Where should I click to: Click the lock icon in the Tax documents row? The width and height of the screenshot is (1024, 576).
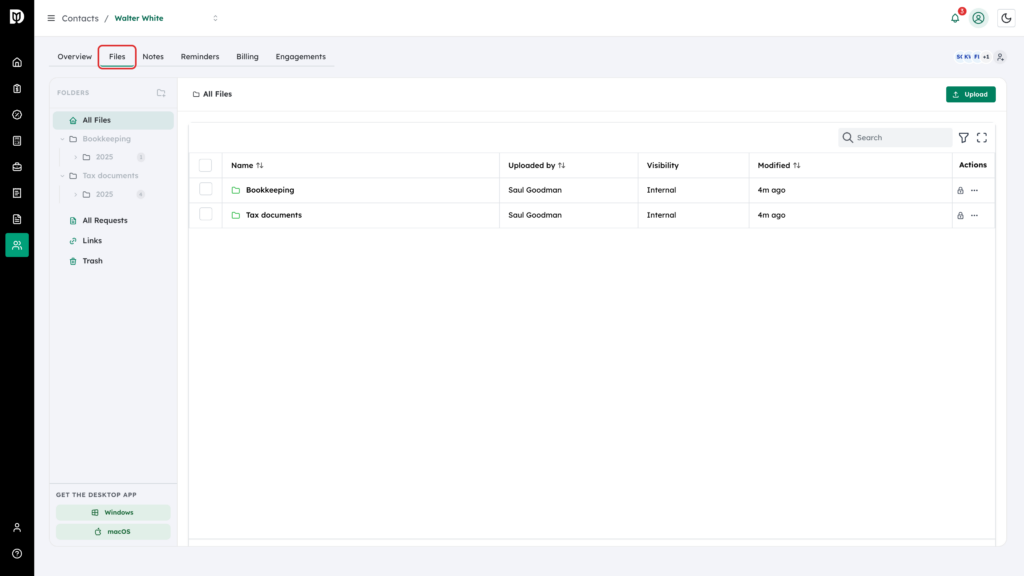[x=960, y=216]
